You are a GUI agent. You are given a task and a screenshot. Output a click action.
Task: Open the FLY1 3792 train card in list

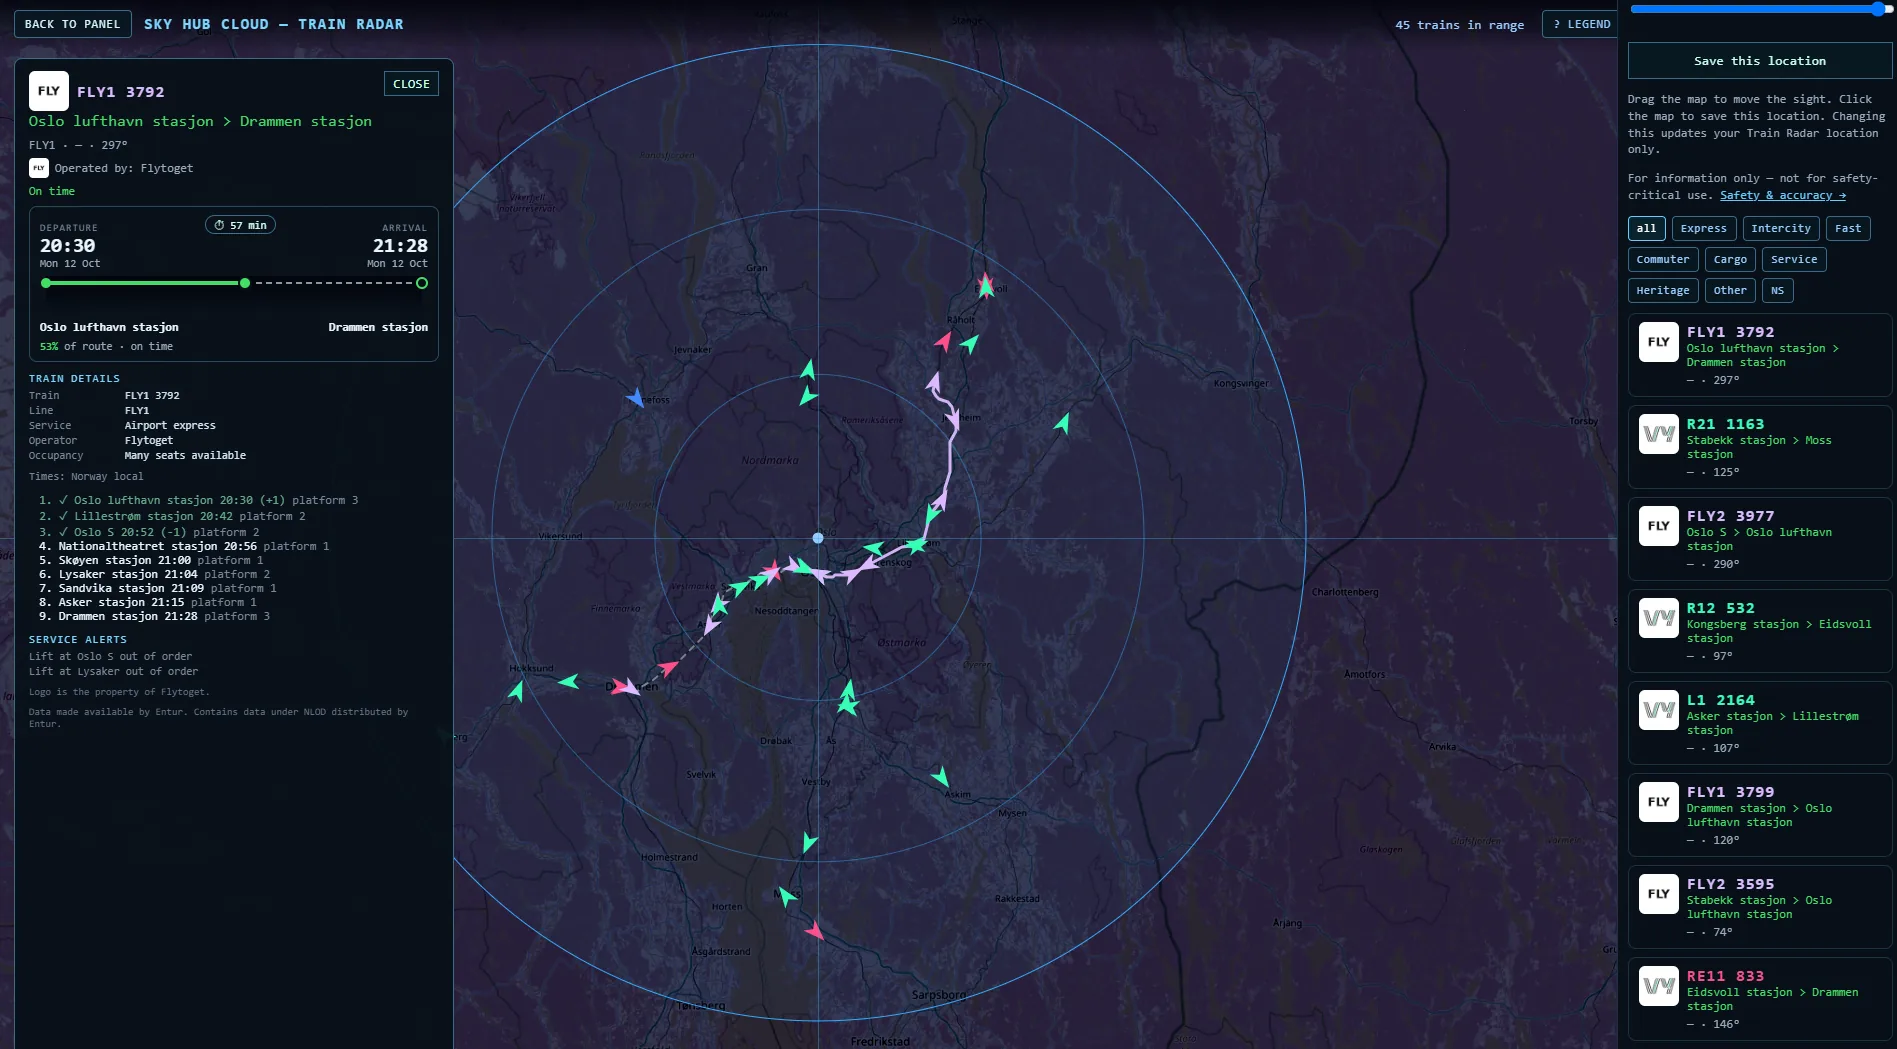pyautogui.click(x=1759, y=355)
